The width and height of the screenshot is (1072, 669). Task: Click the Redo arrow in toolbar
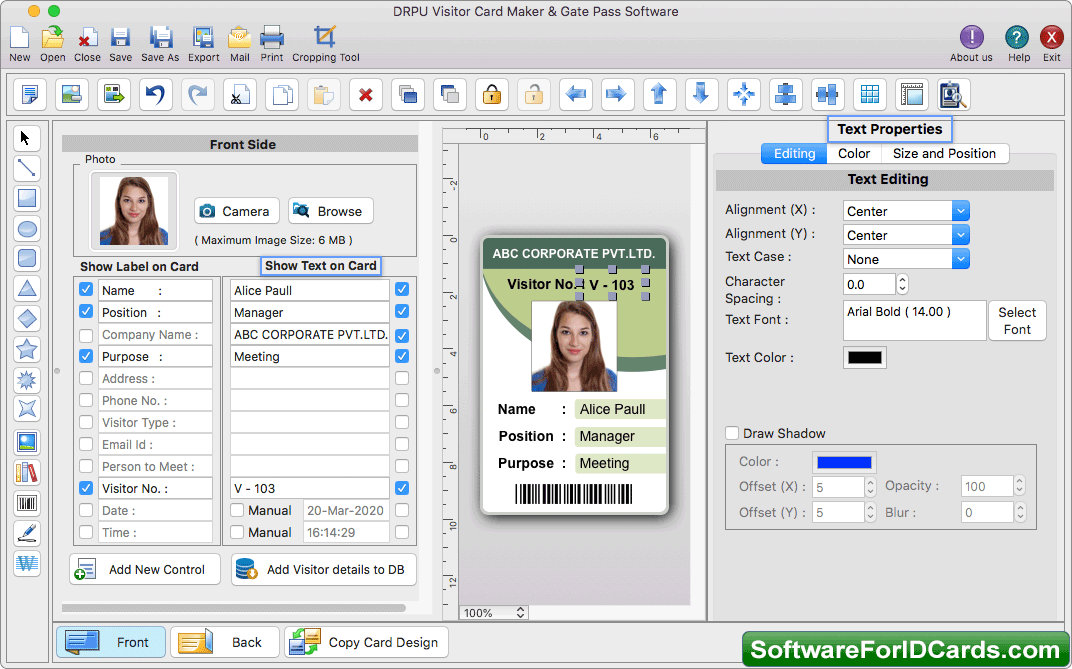(x=198, y=94)
